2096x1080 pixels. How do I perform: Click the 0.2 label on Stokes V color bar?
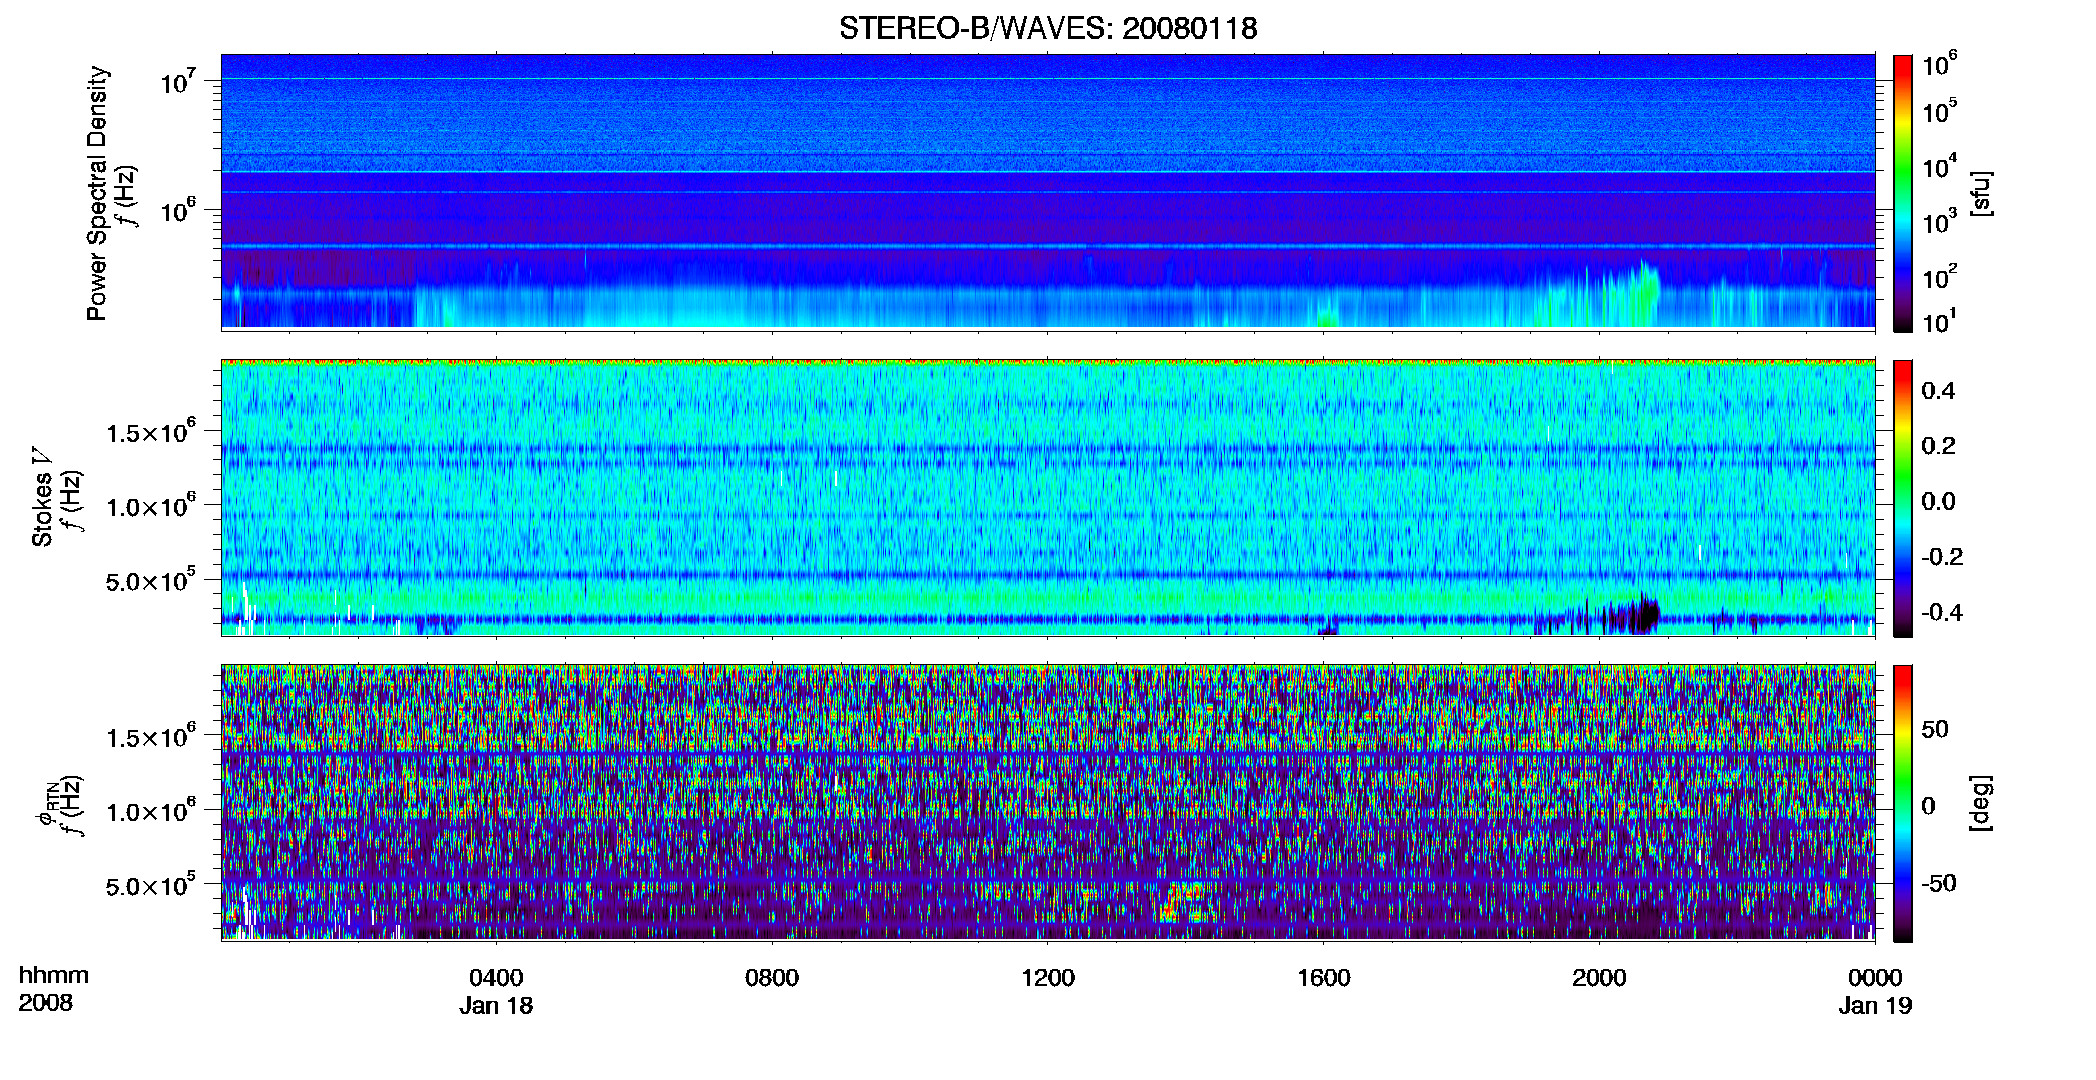coord(1938,446)
